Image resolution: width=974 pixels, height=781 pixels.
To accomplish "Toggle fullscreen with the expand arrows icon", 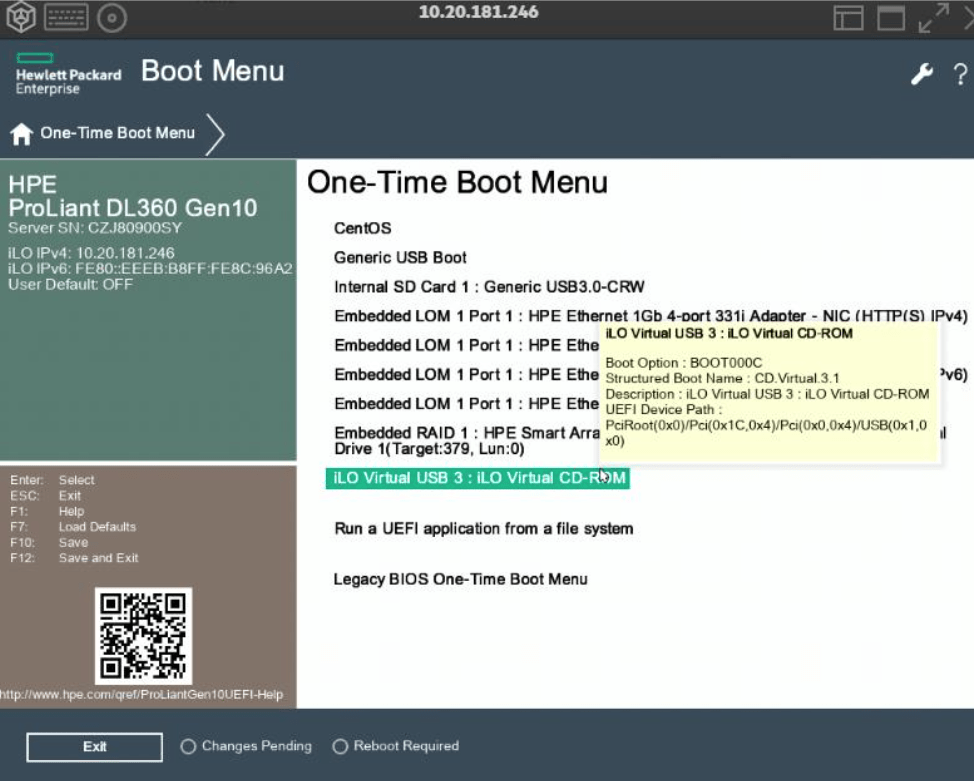I will [934, 18].
